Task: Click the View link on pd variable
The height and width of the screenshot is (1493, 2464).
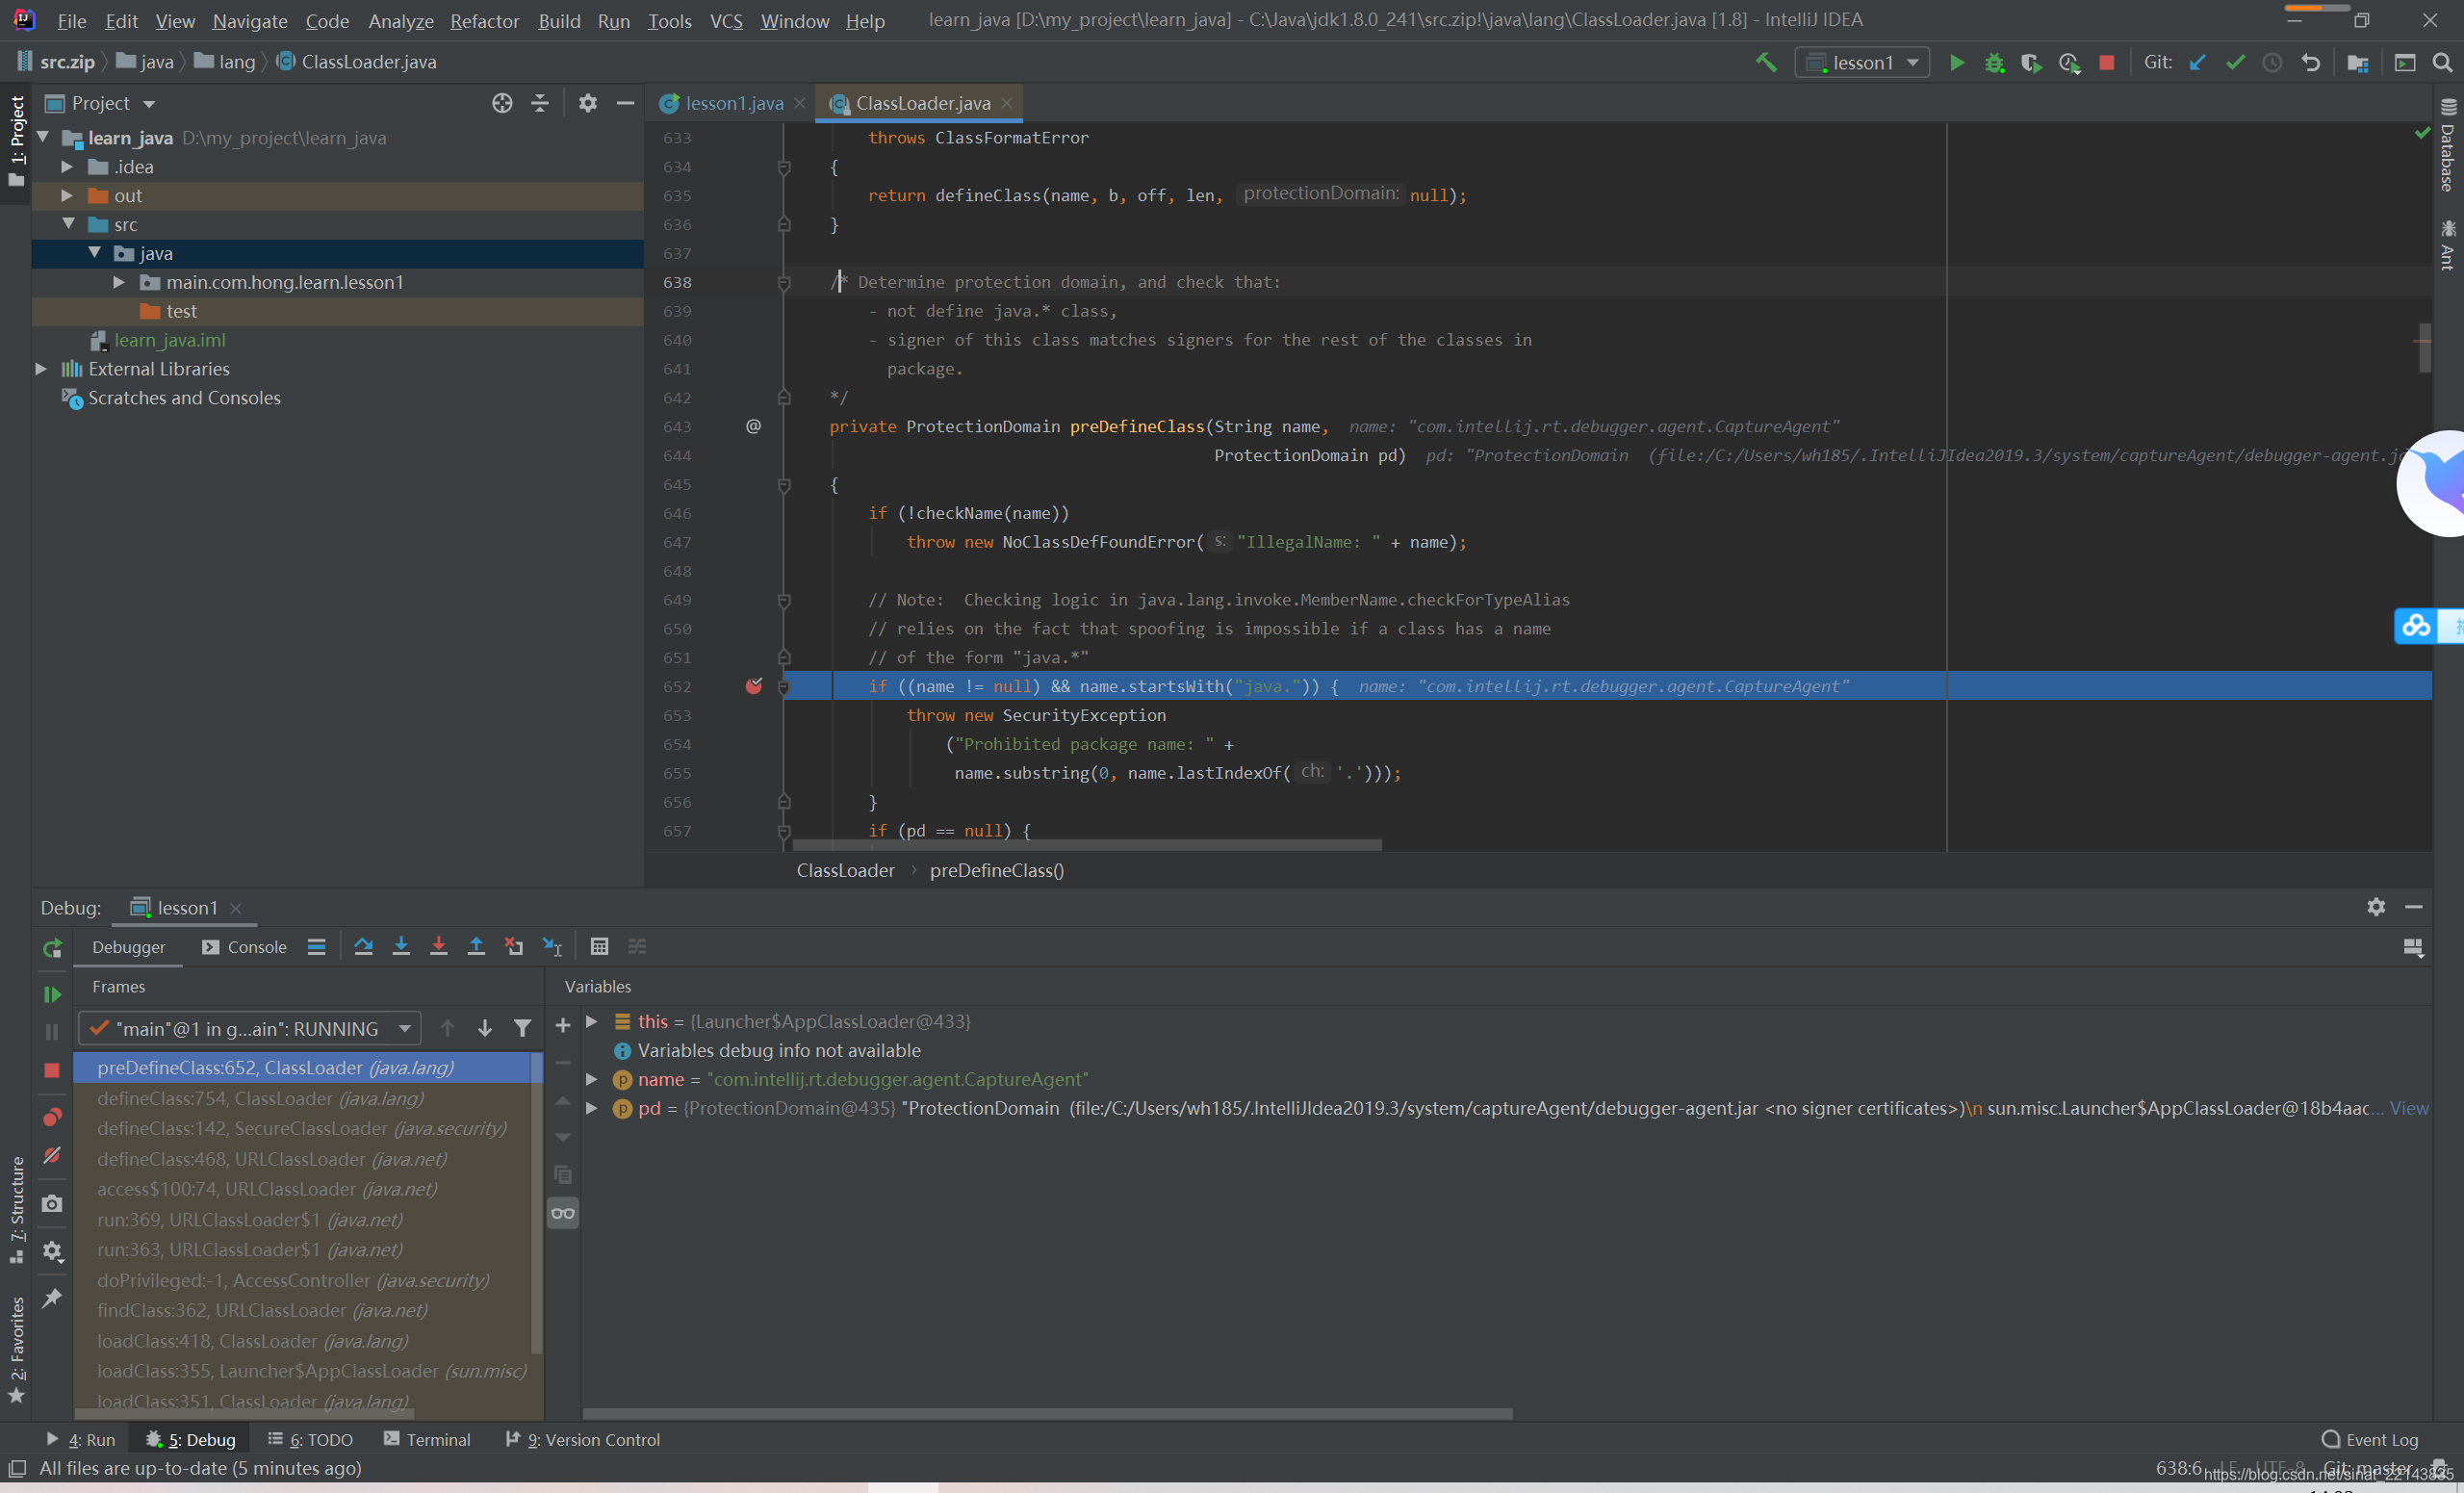Action: pyautogui.click(x=2408, y=1108)
